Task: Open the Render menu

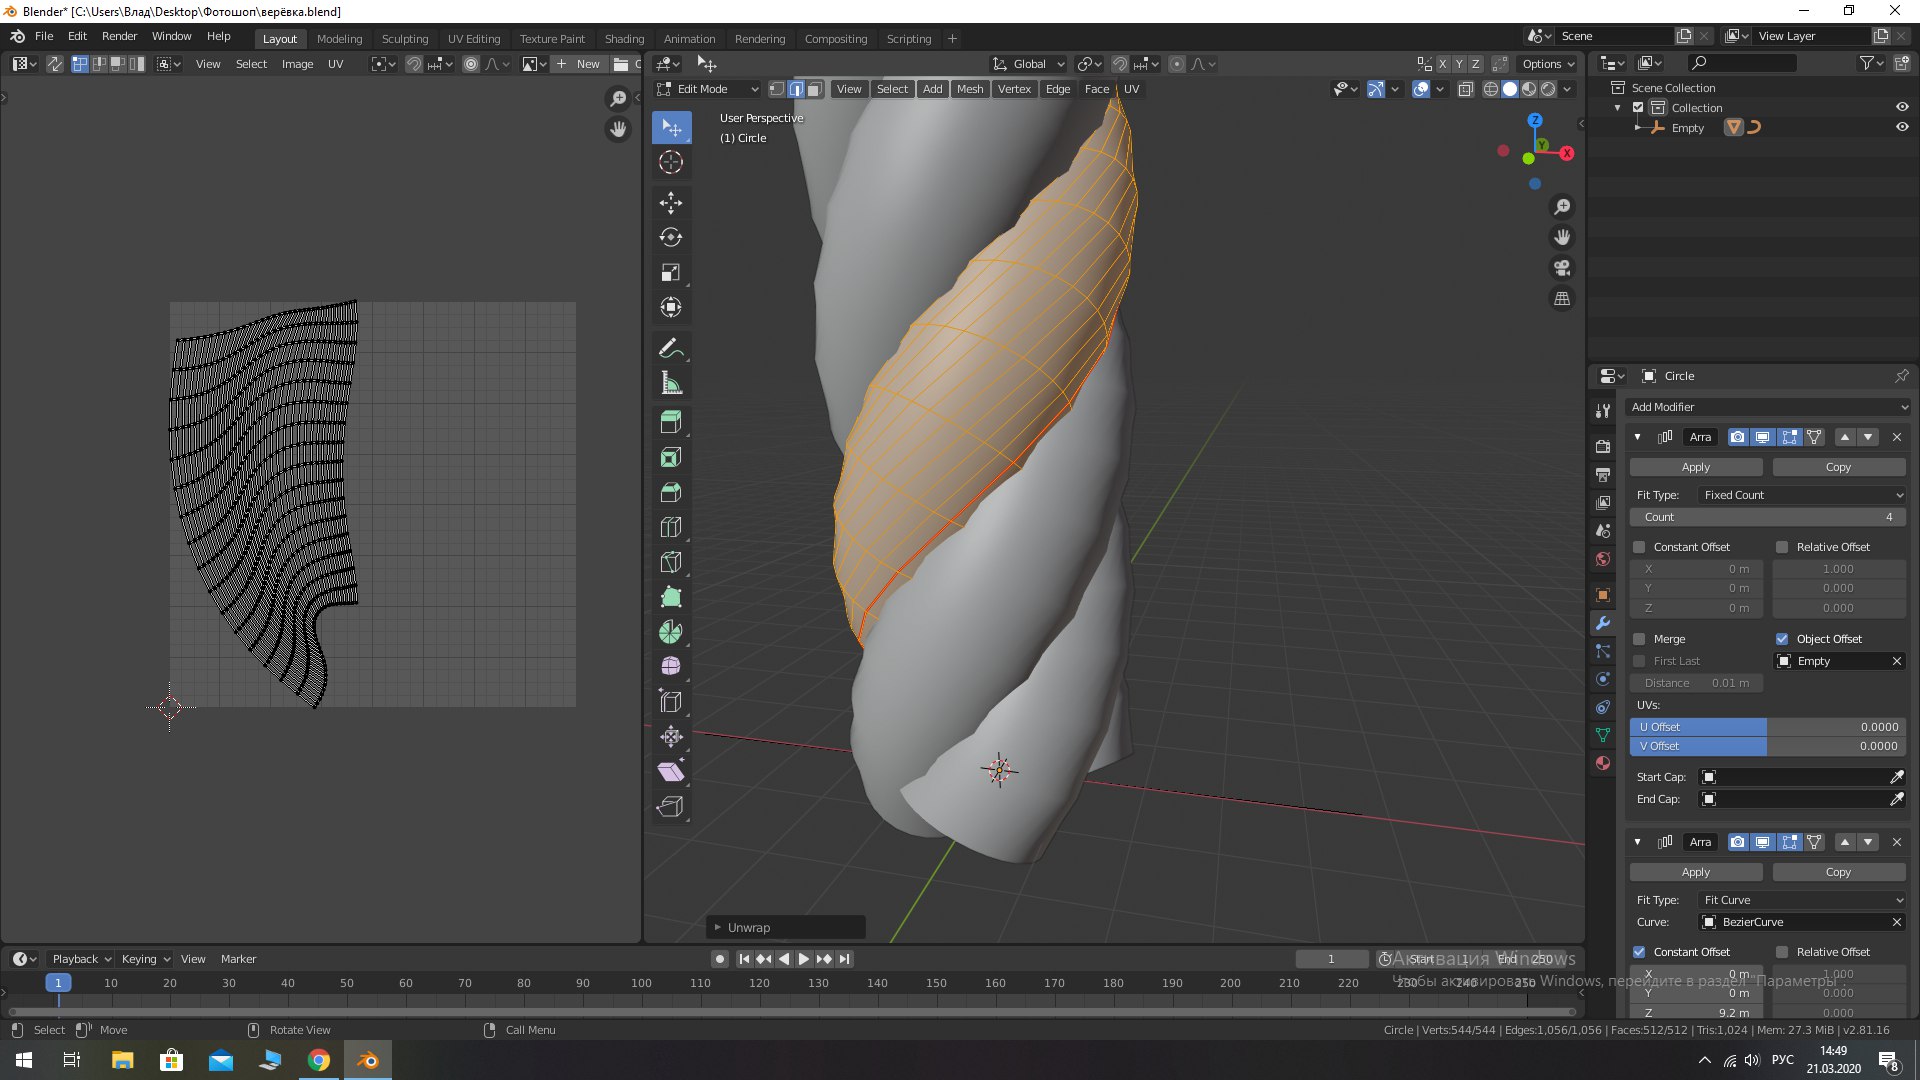Action: click(119, 36)
